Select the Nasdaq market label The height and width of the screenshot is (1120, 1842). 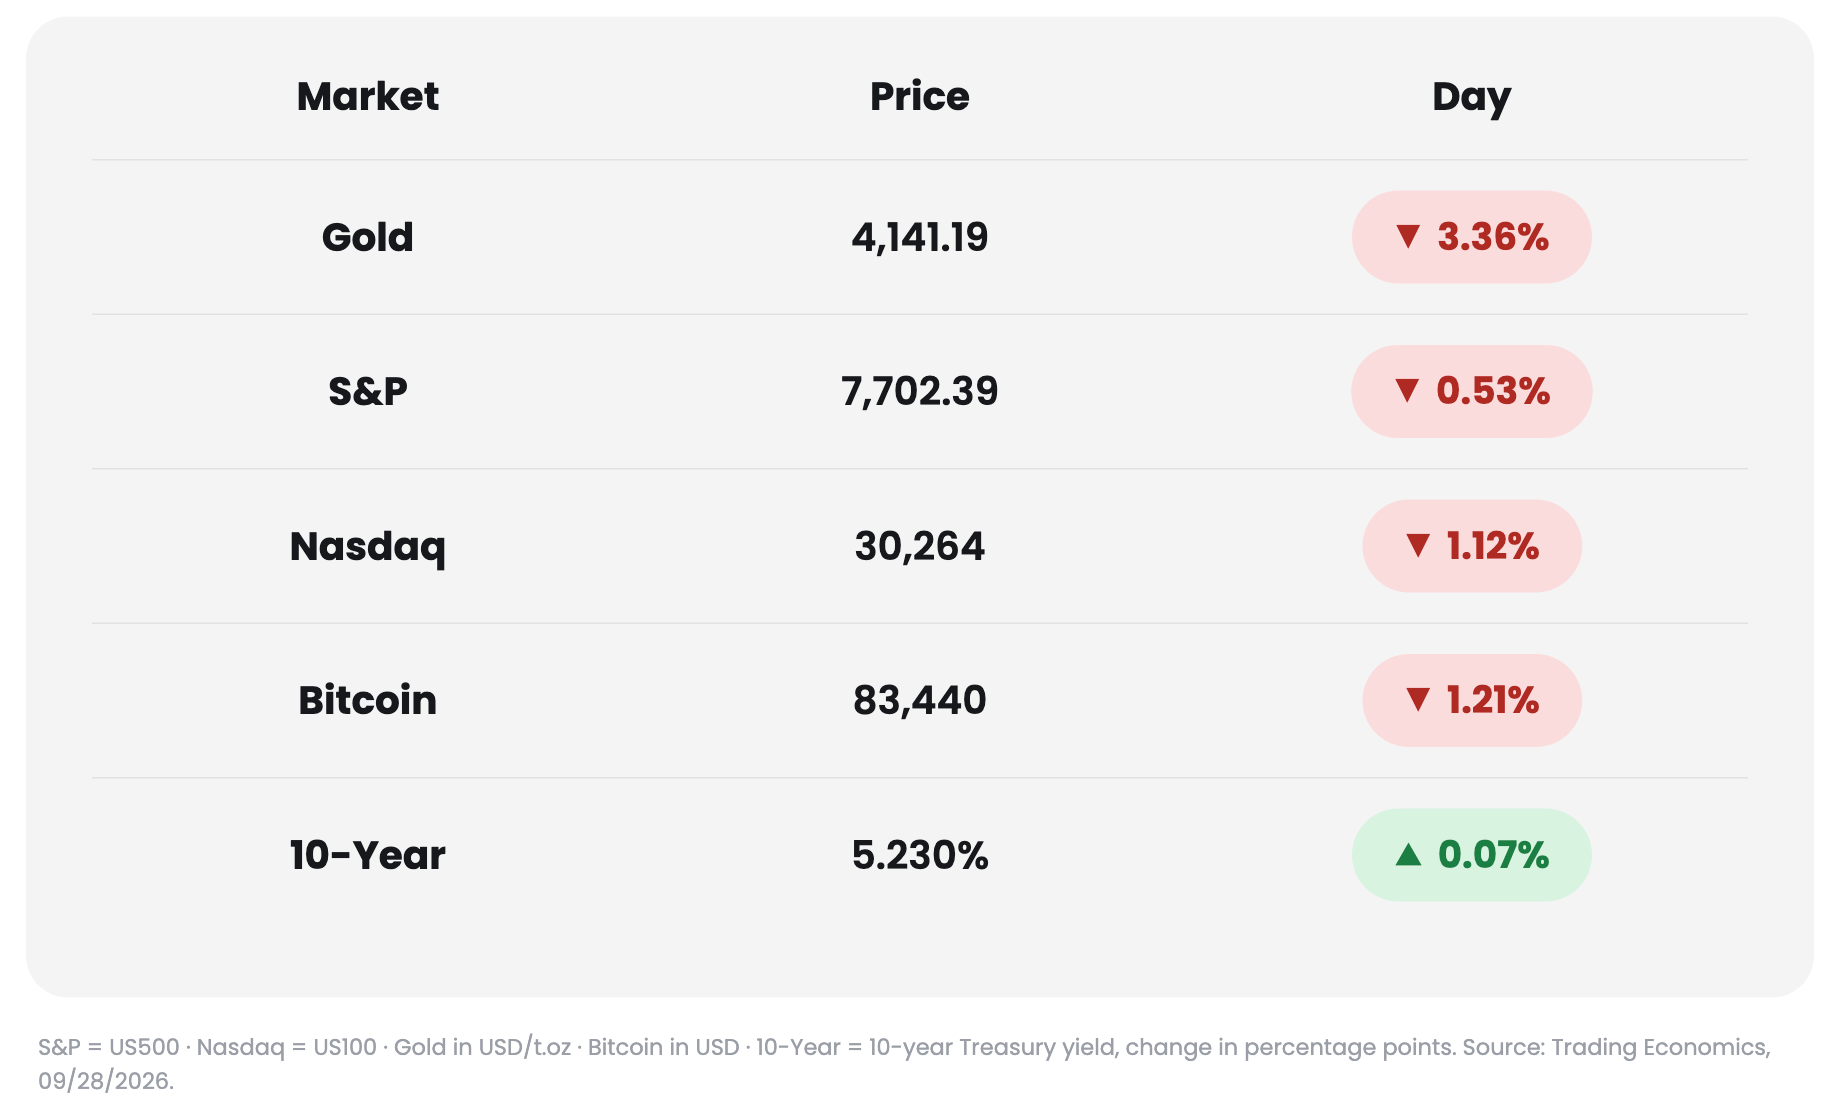coord(368,547)
